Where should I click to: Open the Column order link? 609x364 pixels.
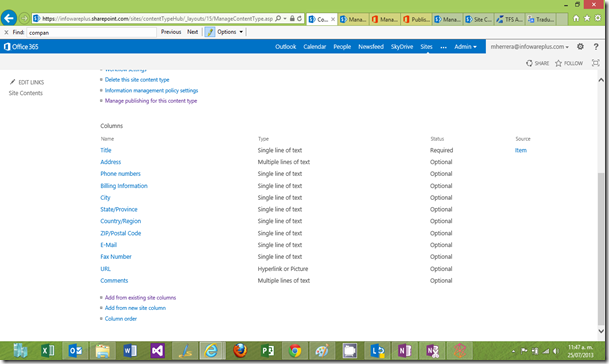[x=120, y=319]
